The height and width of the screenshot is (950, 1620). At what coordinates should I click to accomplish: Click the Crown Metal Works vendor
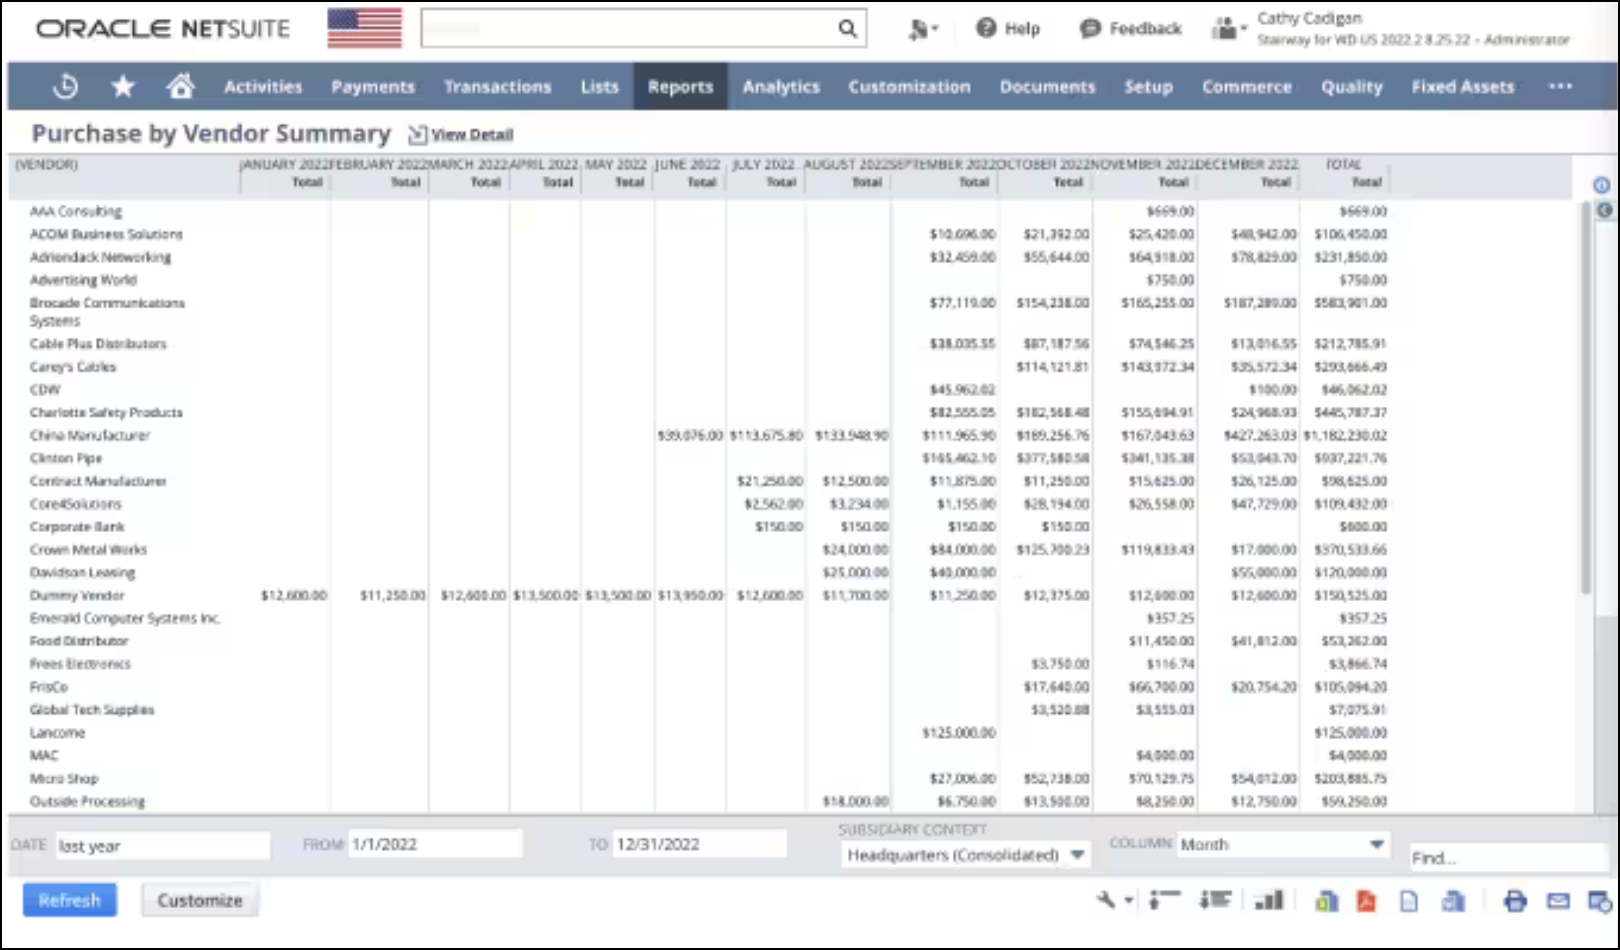tap(88, 549)
